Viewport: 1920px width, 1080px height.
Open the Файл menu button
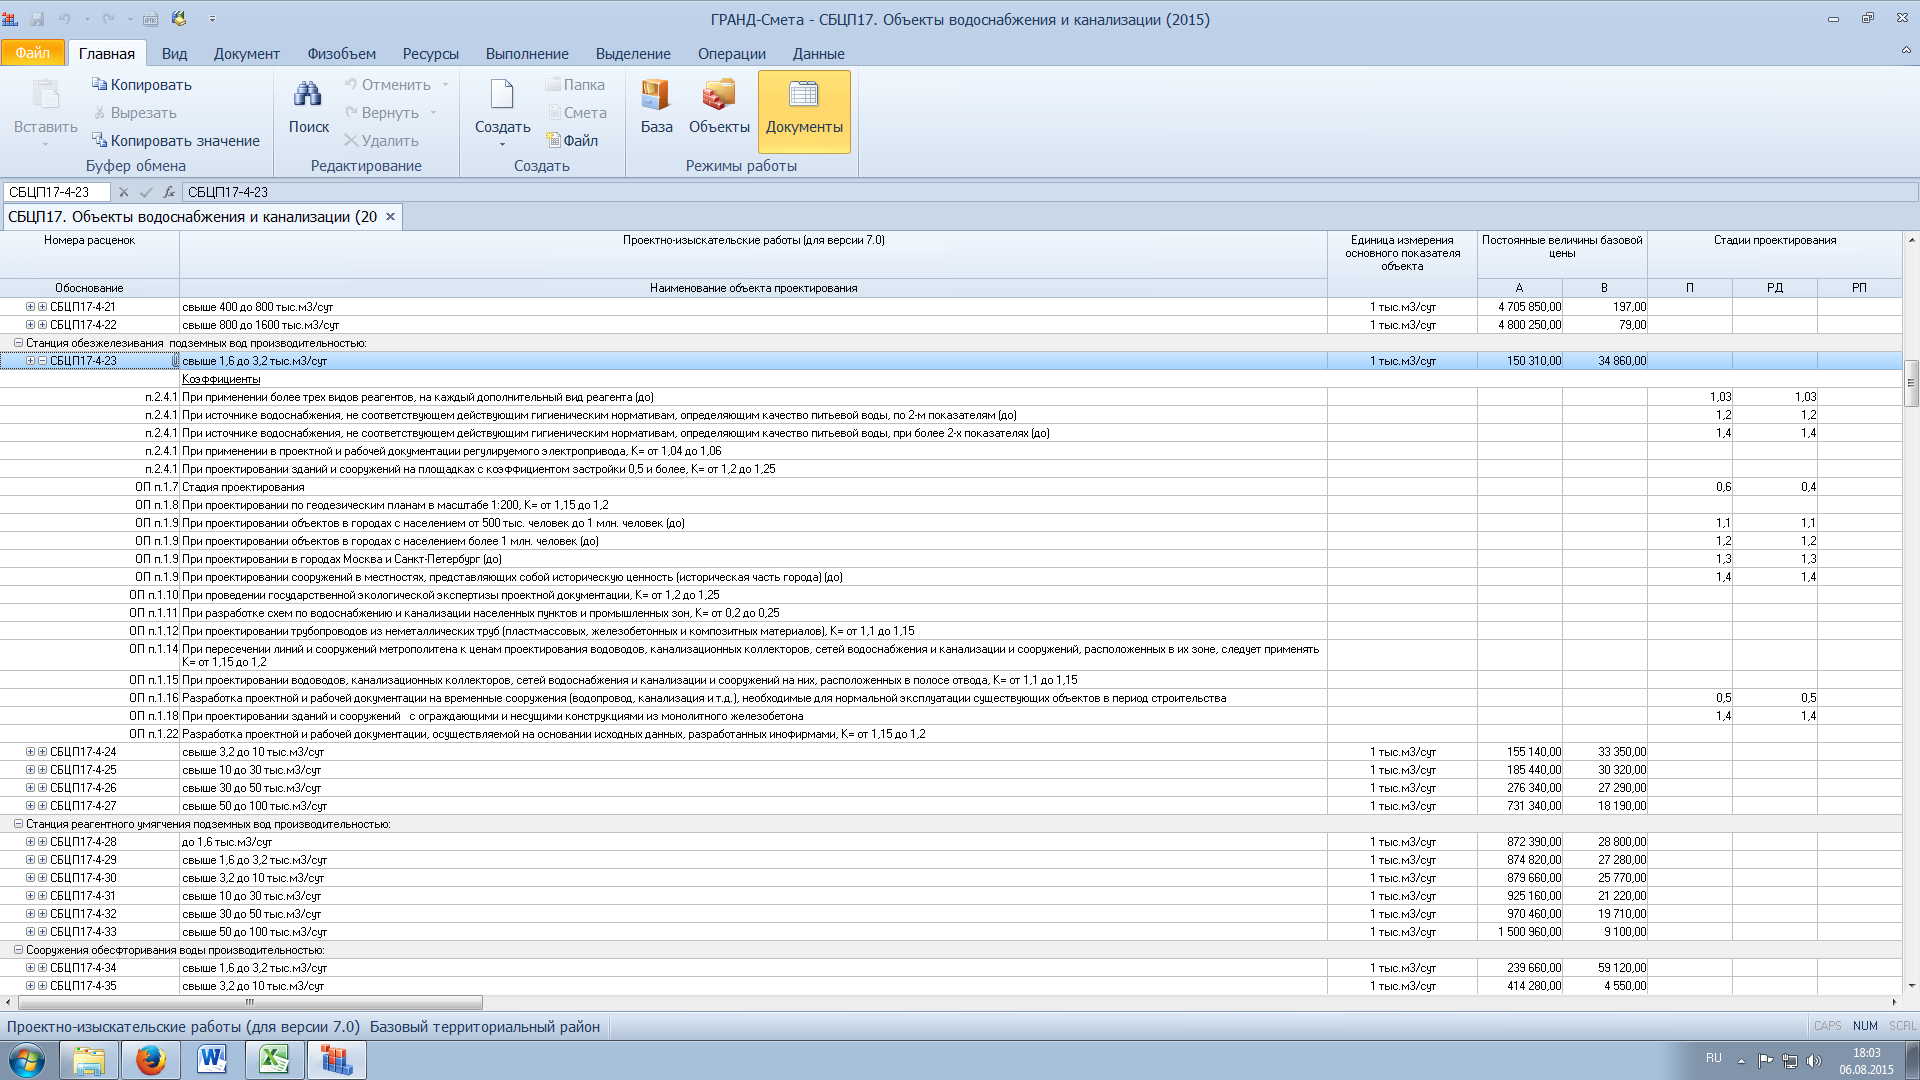click(x=32, y=53)
